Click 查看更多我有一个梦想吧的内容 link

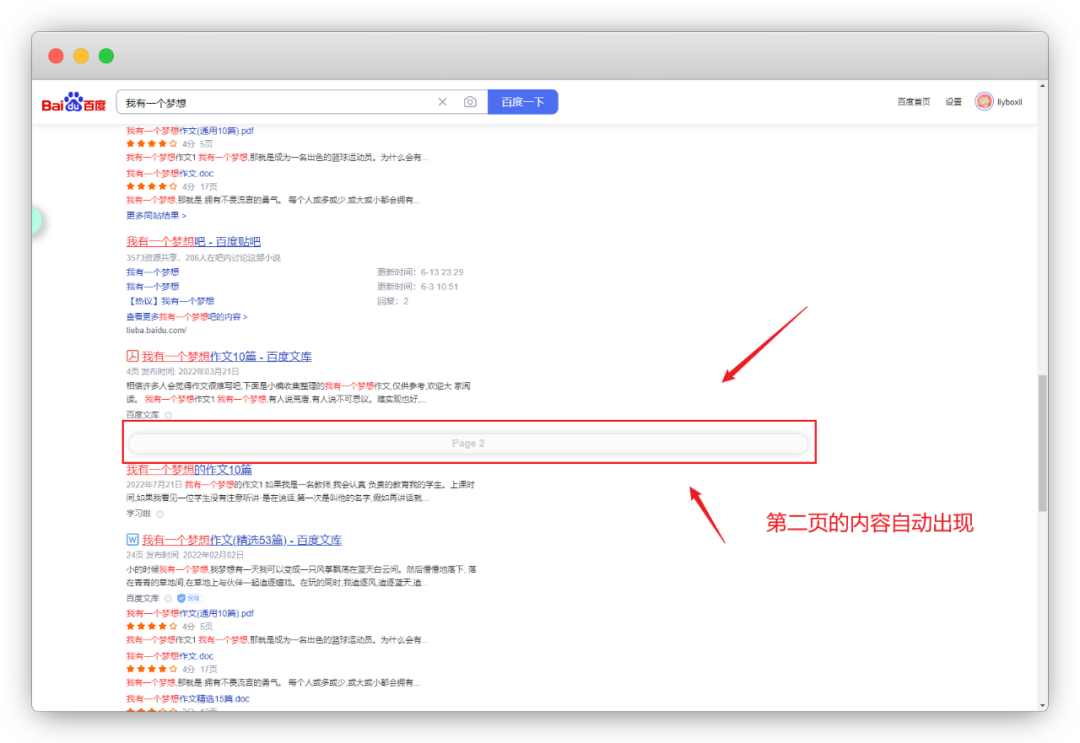[187, 317]
